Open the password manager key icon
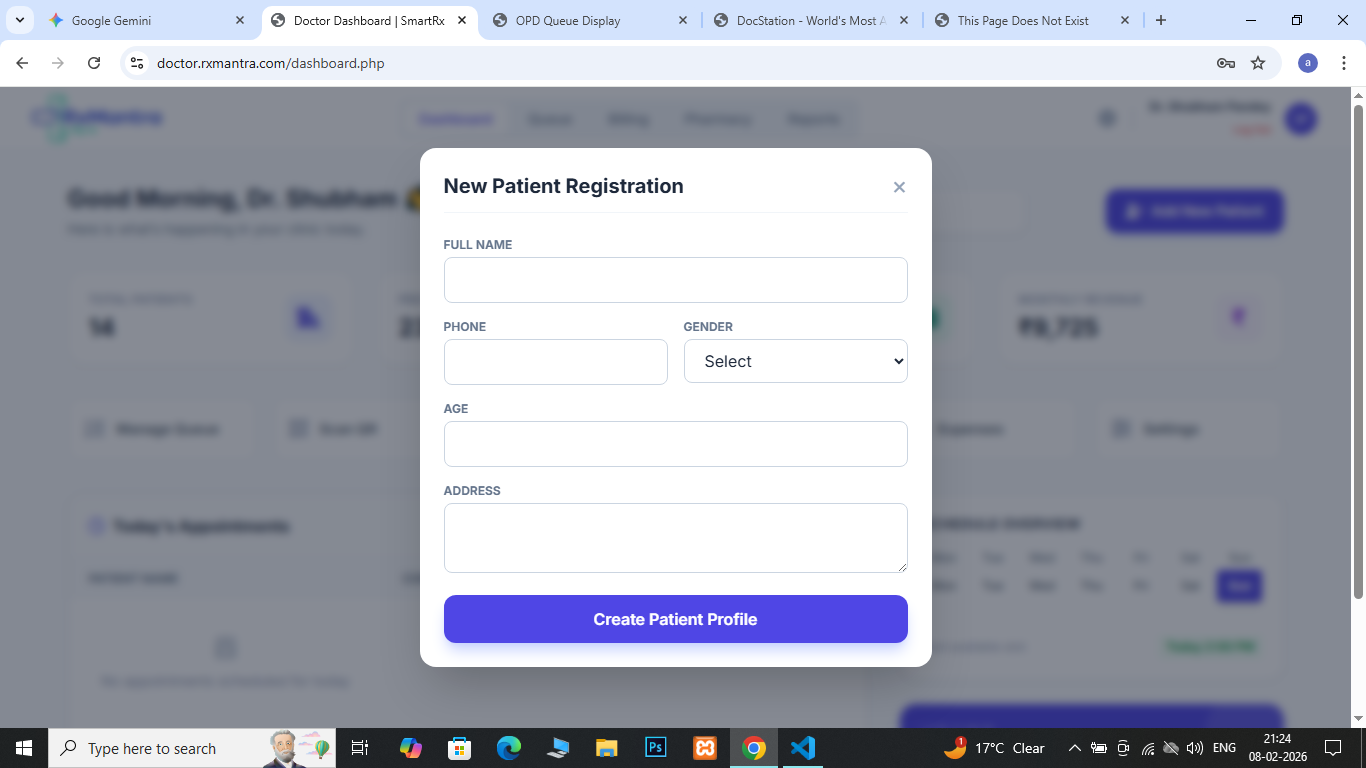Image resolution: width=1366 pixels, height=768 pixels. (x=1225, y=62)
